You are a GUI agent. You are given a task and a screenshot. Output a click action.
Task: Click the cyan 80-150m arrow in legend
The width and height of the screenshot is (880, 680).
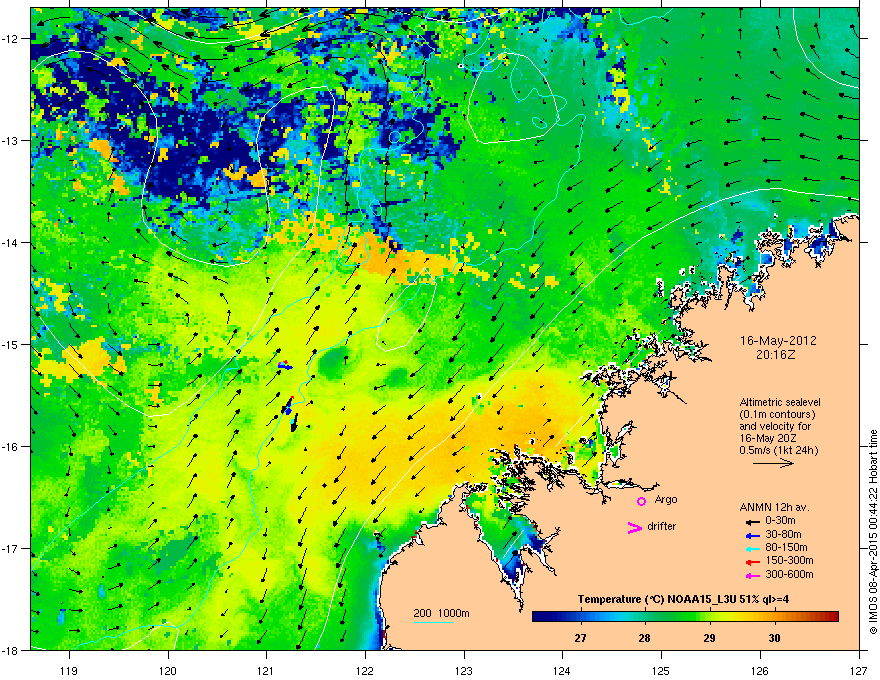(753, 549)
